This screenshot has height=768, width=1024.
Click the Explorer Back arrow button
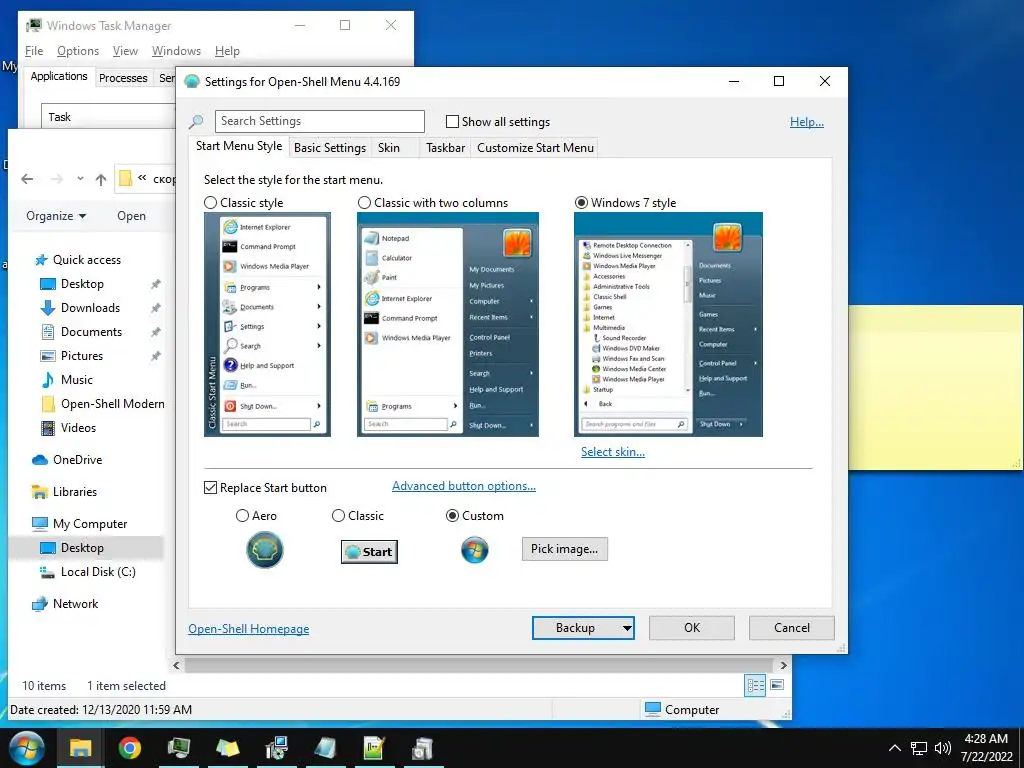click(27, 179)
